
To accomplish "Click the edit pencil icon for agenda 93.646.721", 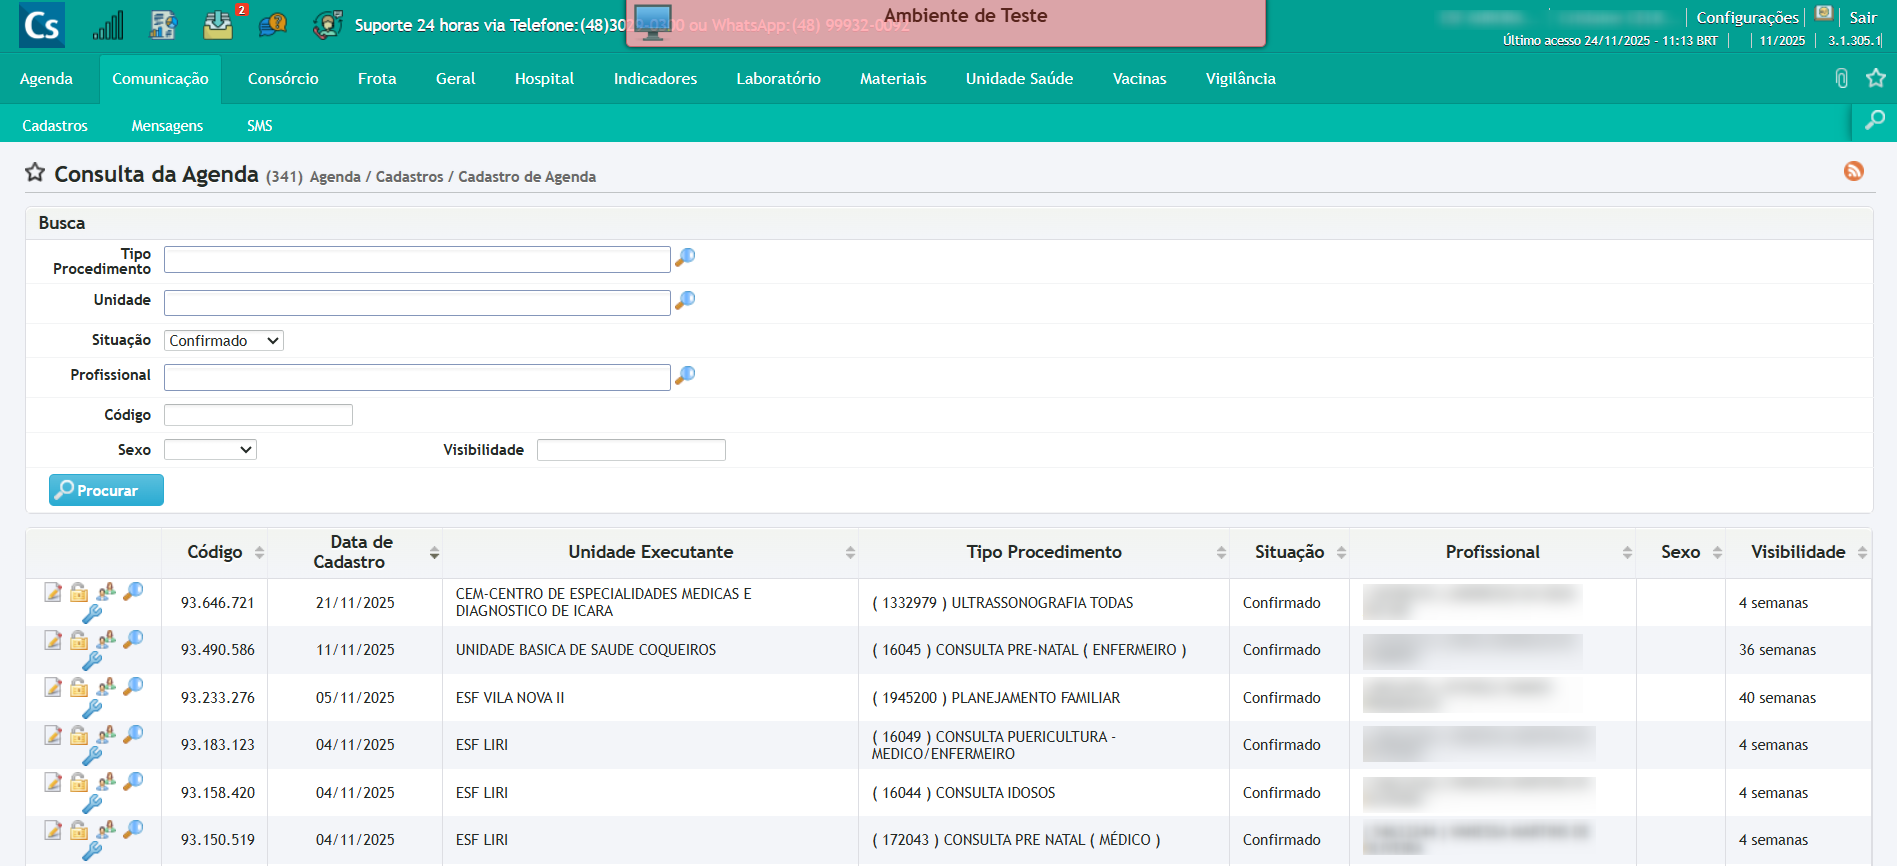I will coord(53,593).
